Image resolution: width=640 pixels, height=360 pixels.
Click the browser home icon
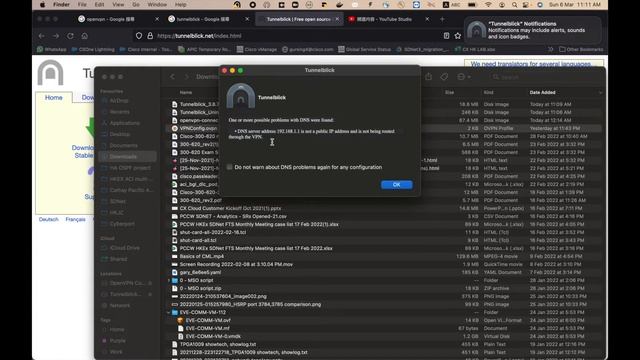pyautogui.click(x=84, y=36)
